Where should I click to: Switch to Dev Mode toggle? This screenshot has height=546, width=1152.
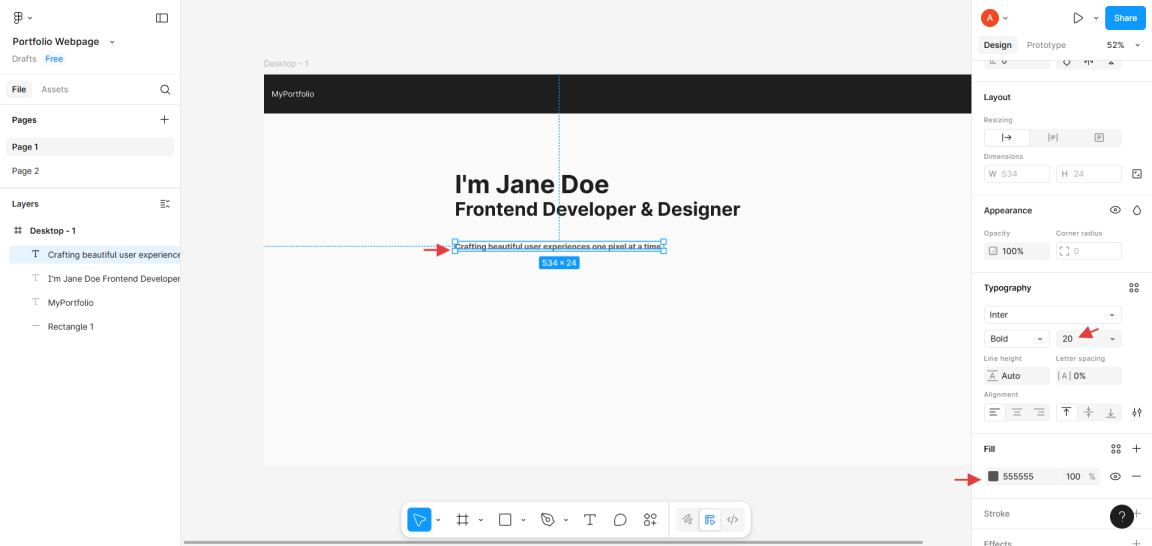click(x=733, y=520)
